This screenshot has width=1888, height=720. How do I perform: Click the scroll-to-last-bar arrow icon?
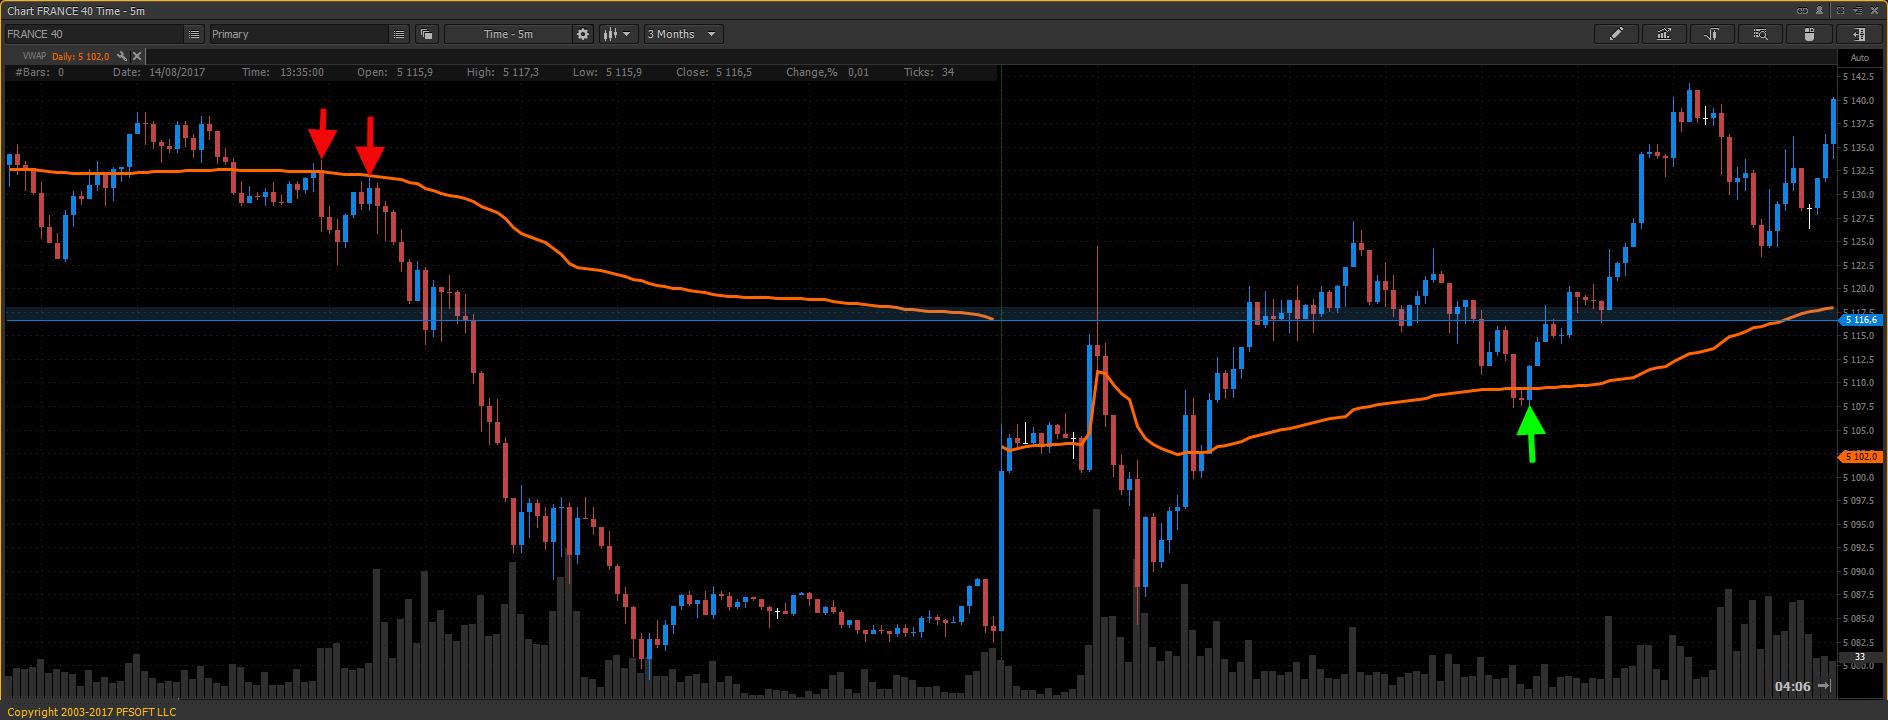(1825, 686)
